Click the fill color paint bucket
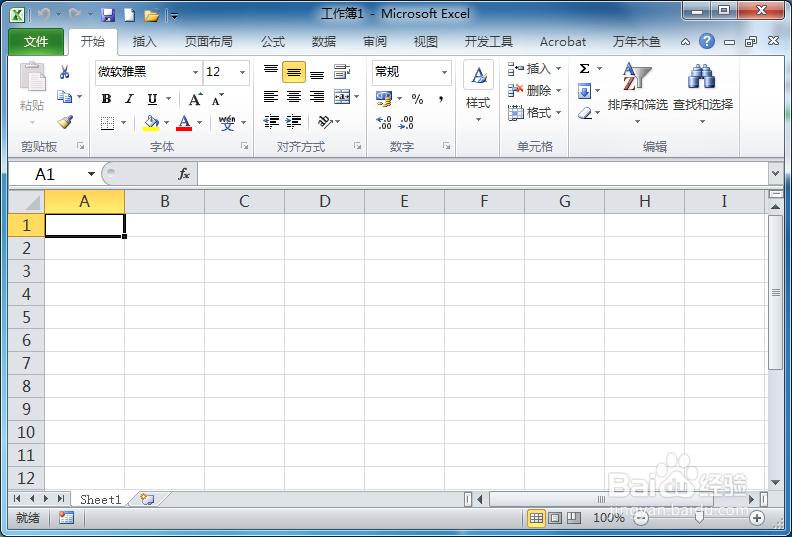 pos(151,123)
